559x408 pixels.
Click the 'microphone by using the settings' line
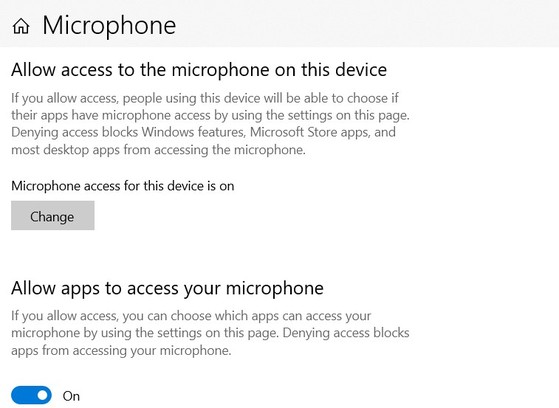click(x=210, y=333)
